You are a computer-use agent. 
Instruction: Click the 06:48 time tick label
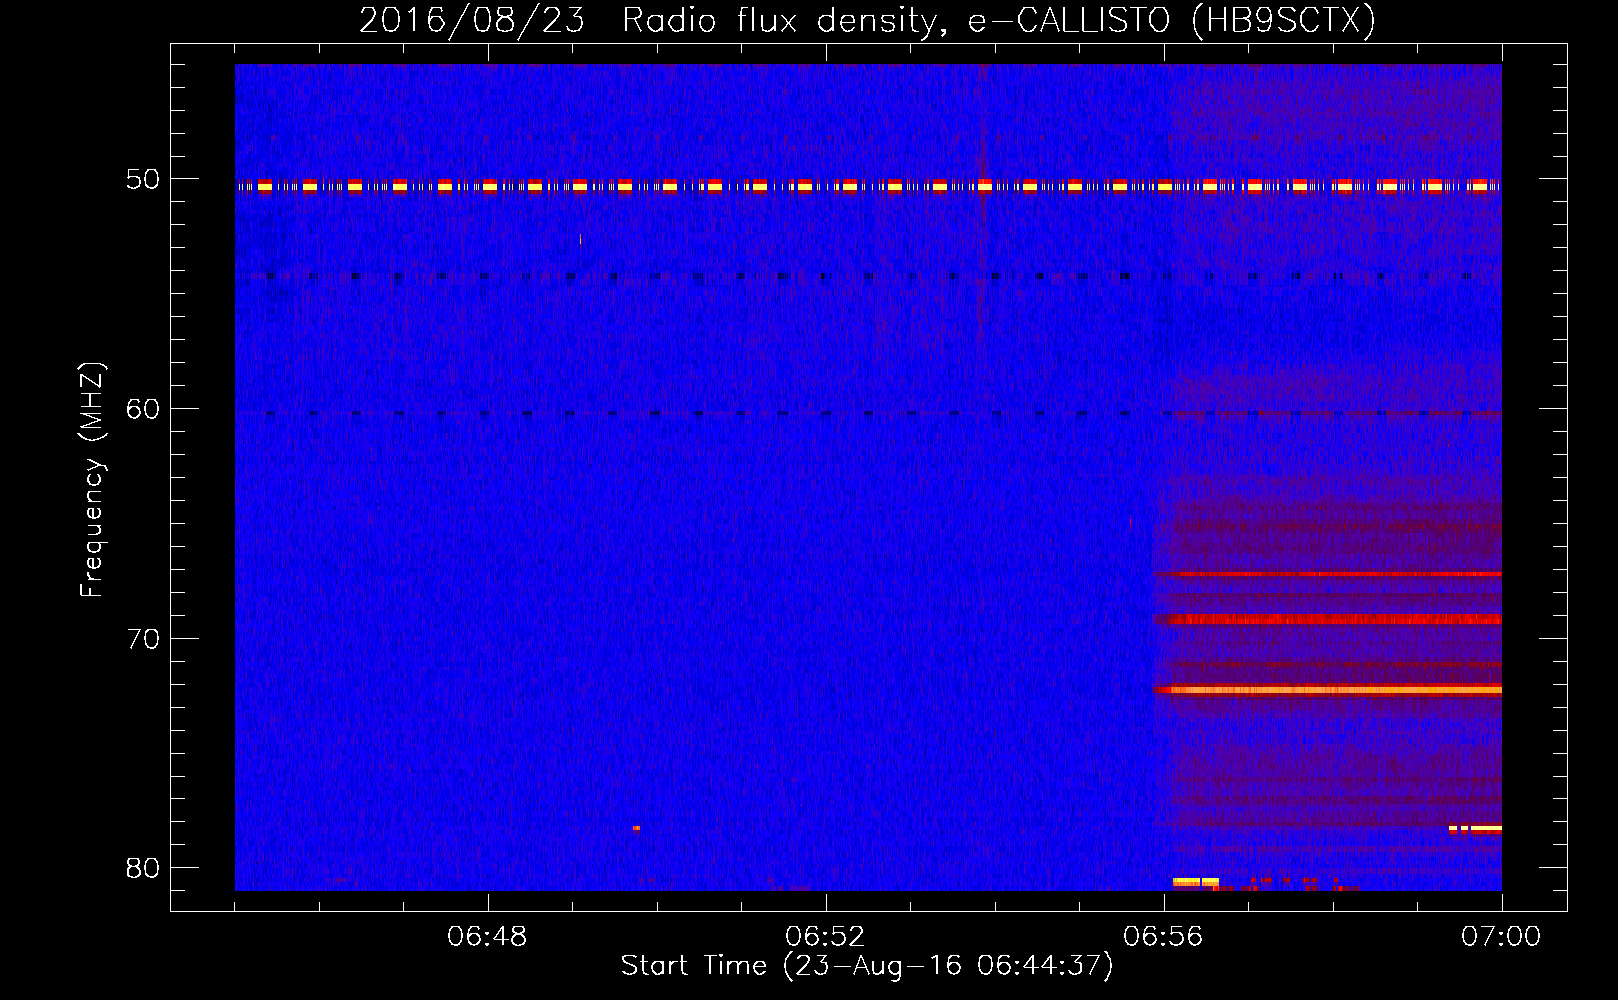click(488, 937)
